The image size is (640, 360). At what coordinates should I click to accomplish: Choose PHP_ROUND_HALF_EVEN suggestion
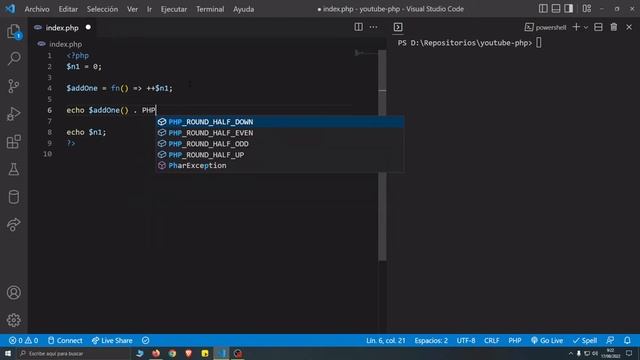(280, 133)
